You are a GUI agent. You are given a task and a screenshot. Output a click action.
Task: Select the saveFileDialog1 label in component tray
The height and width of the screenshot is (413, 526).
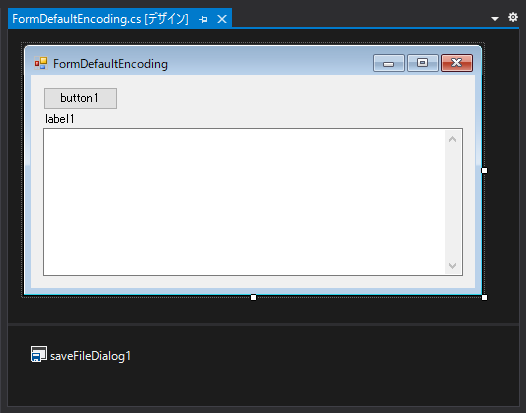pos(90,356)
